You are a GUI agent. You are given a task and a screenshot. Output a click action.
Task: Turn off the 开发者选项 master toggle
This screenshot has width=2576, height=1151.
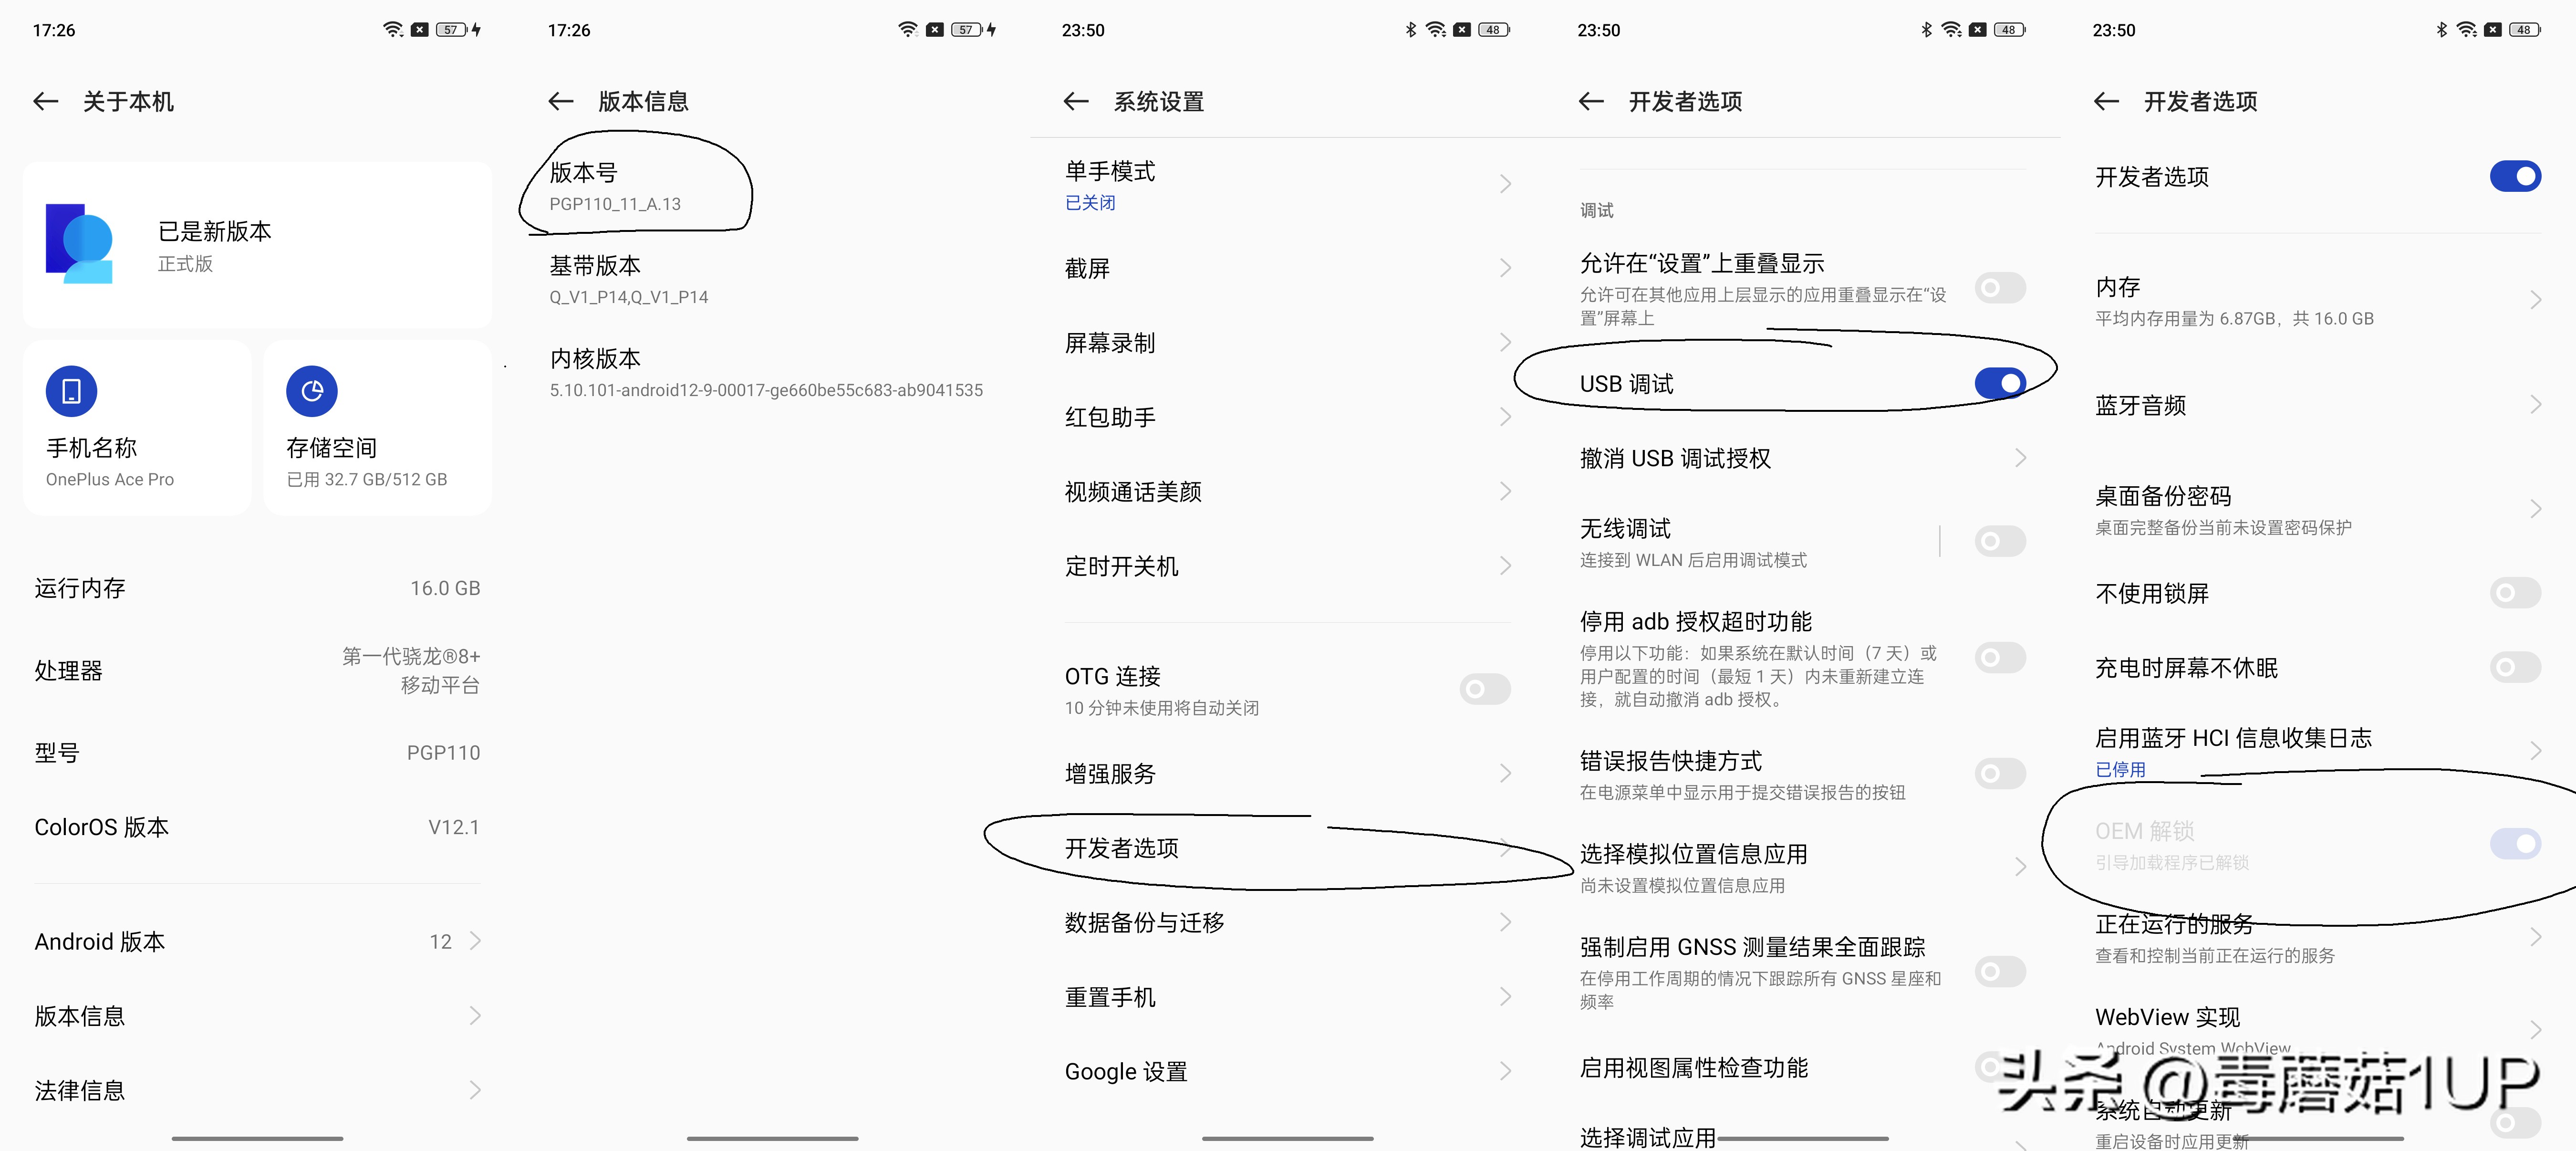coord(2516,176)
